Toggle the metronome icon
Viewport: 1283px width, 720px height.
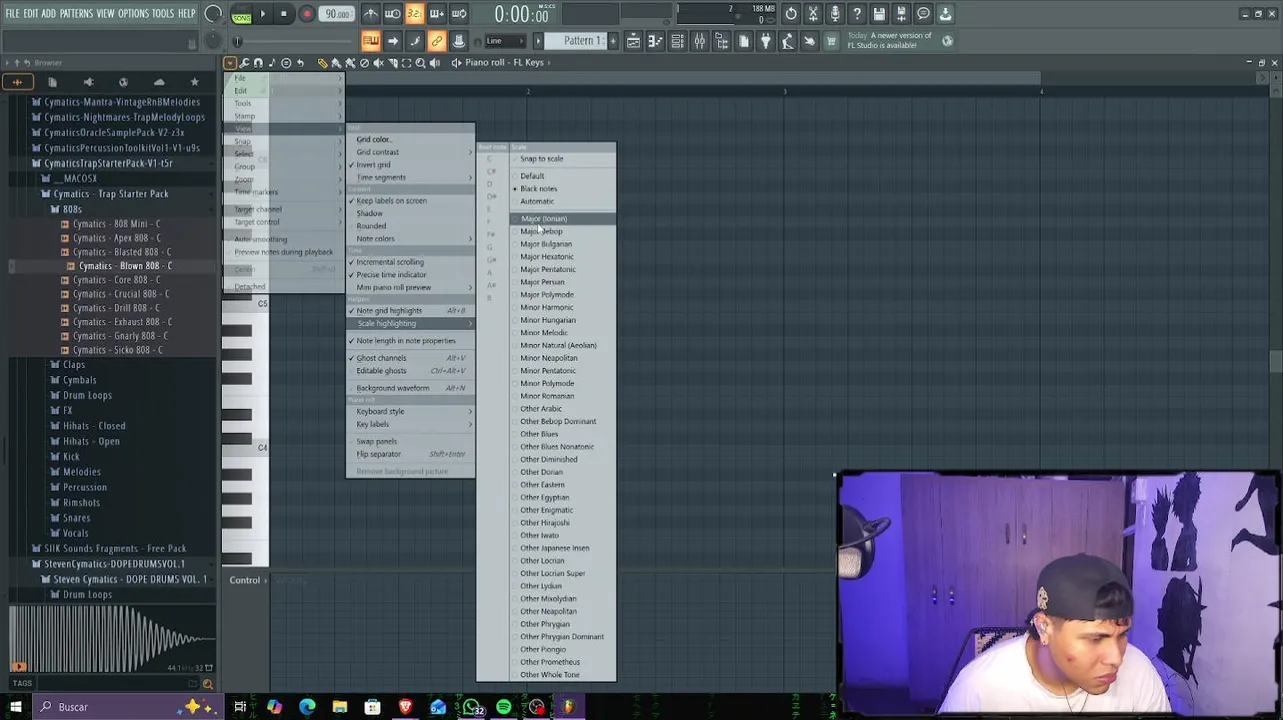(x=371, y=14)
